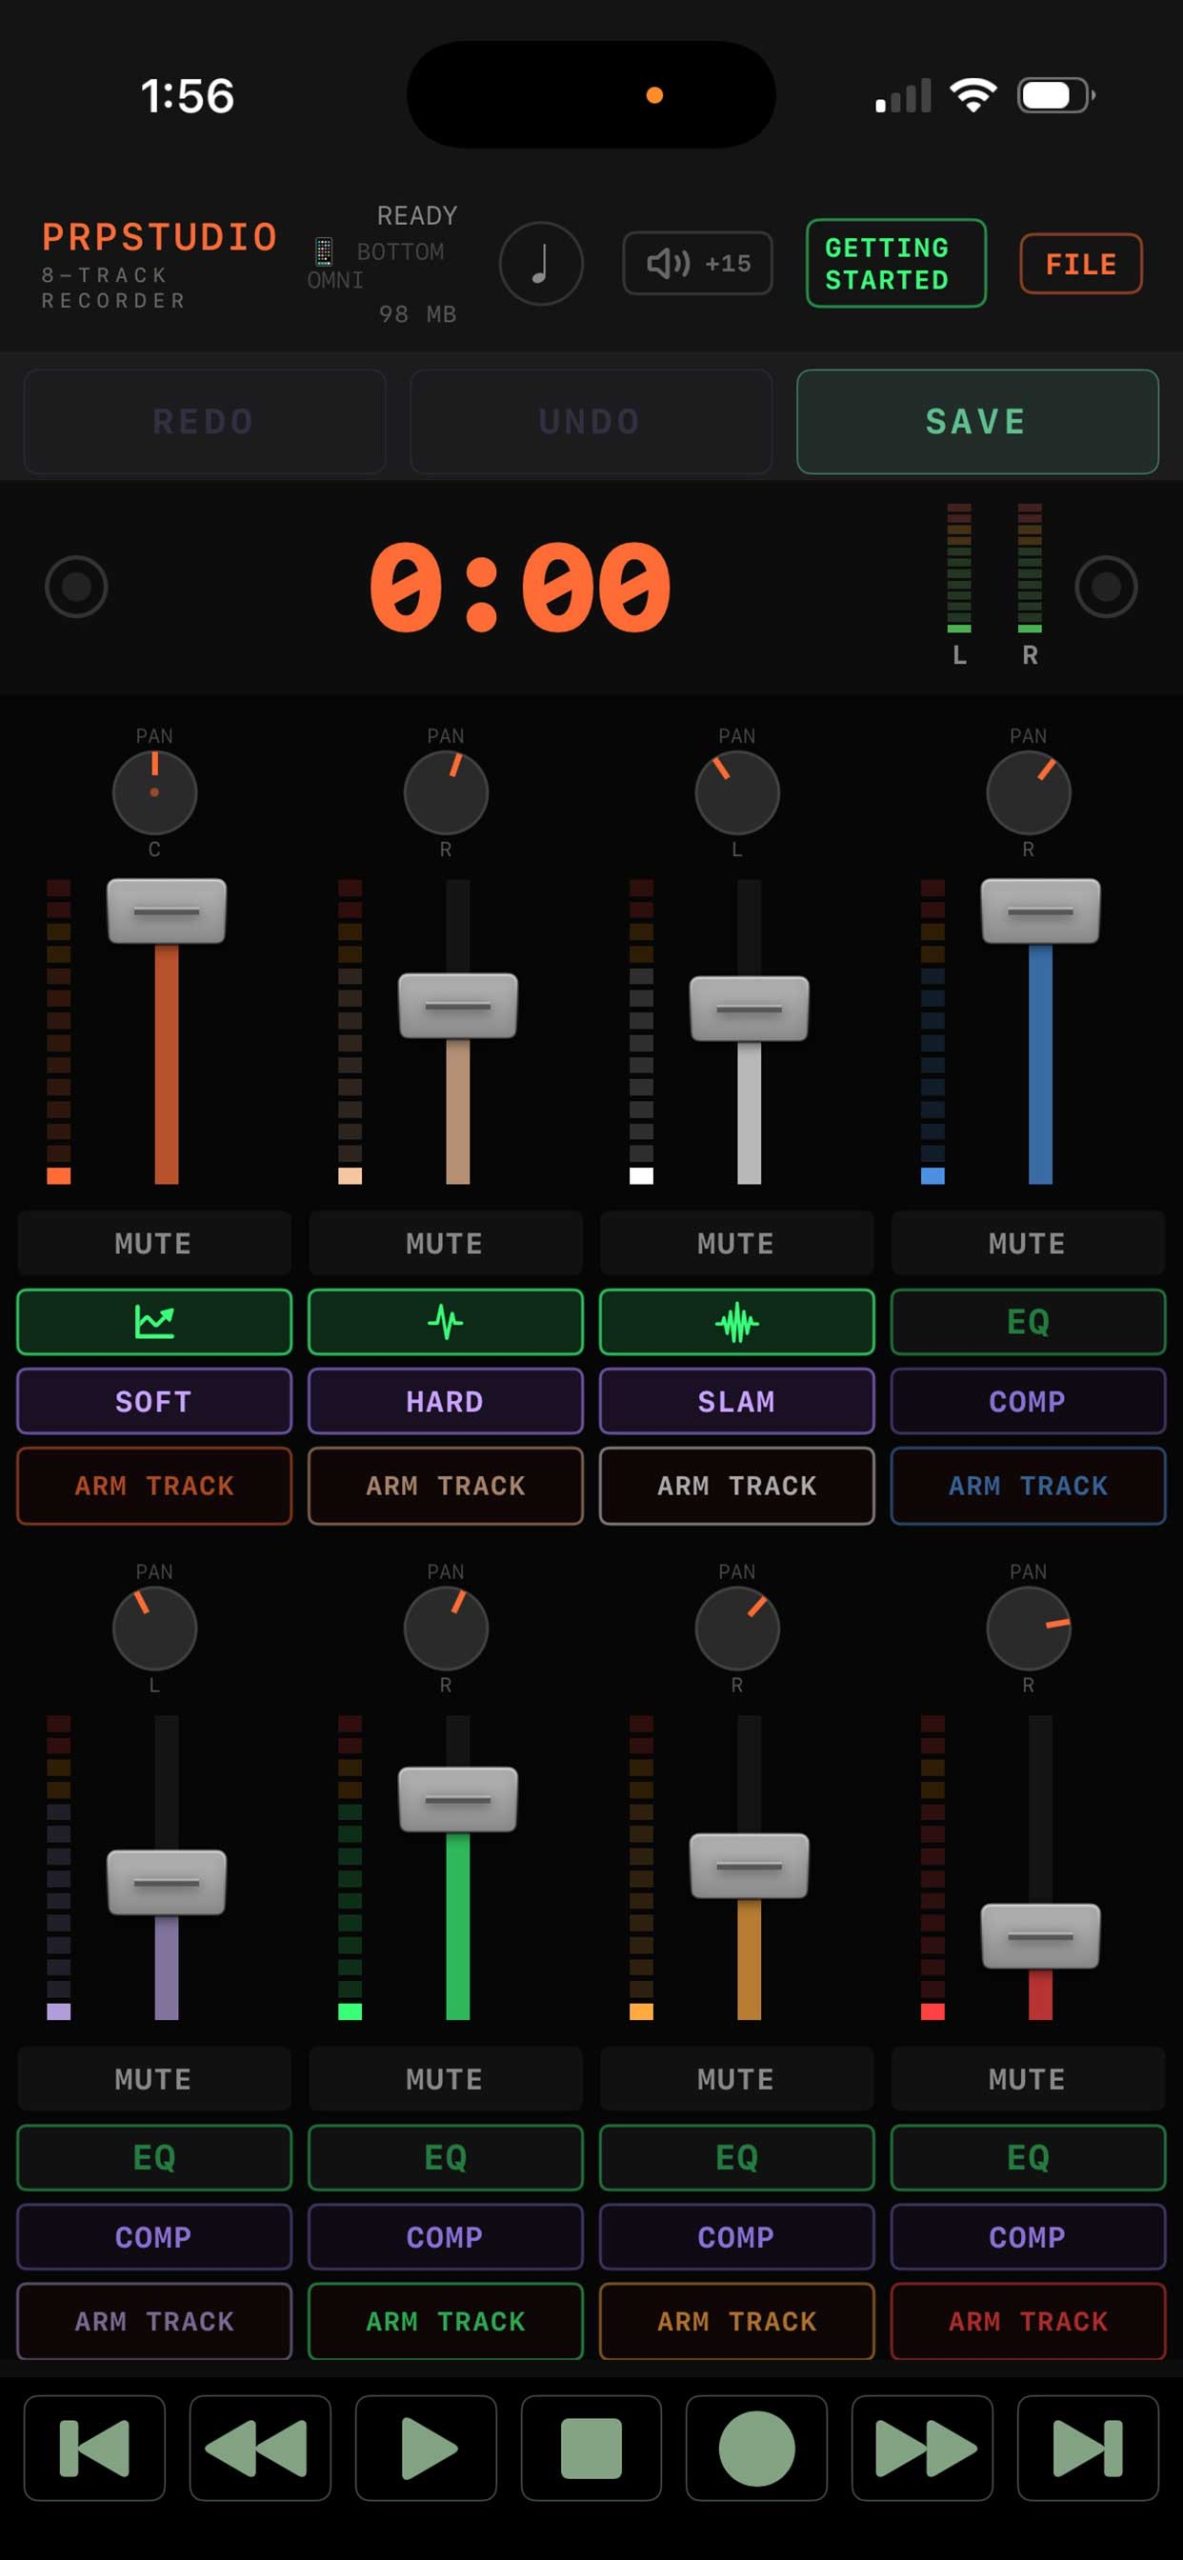Tap the metronome note icon
This screenshot has height=2560, width=1183.
click(x=540, y=264)
